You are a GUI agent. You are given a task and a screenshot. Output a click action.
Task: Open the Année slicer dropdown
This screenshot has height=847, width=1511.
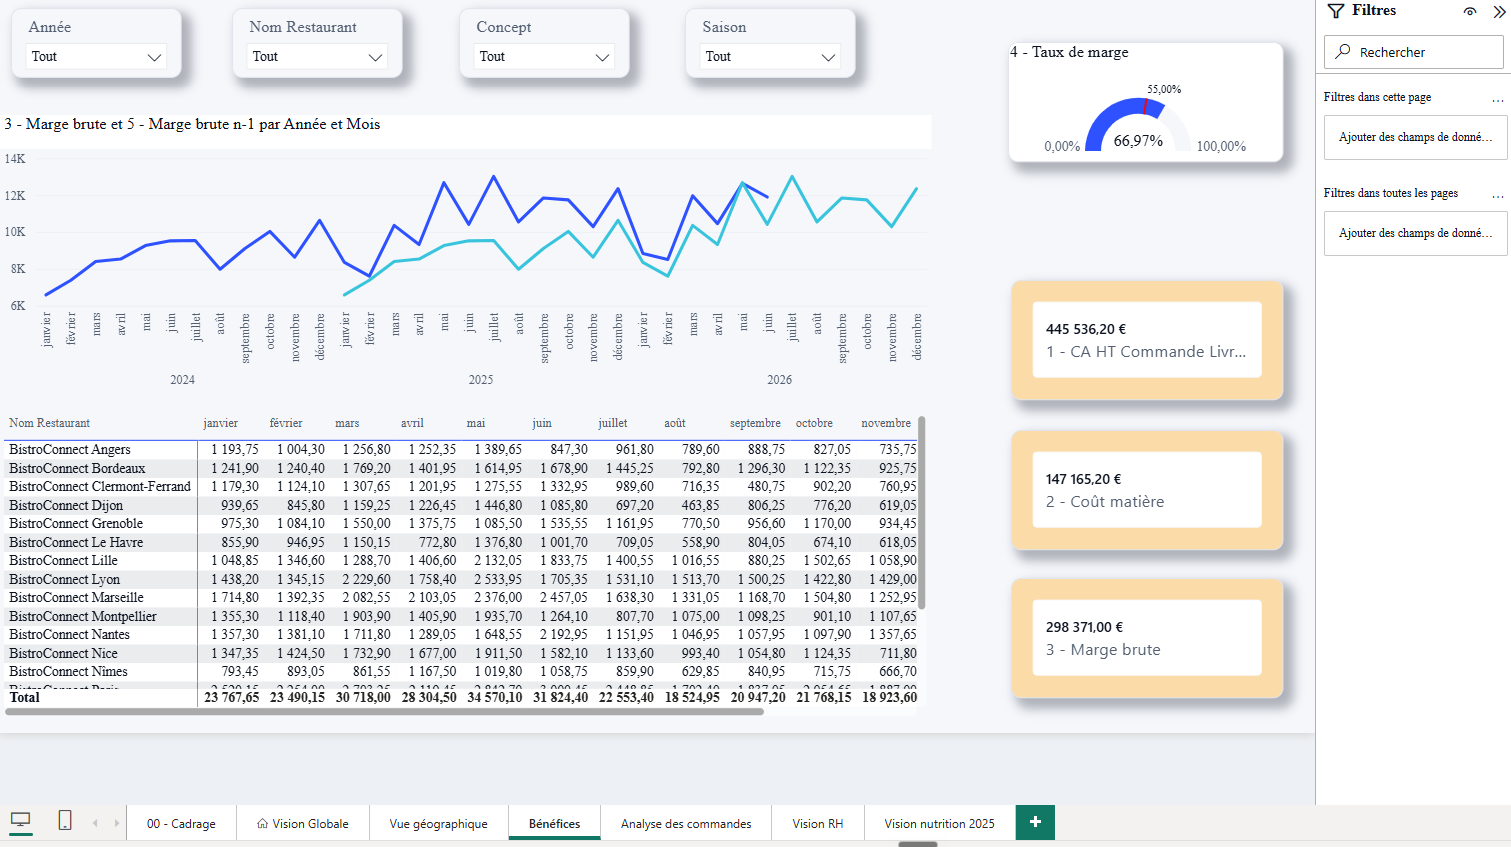(x=96, y=57)
